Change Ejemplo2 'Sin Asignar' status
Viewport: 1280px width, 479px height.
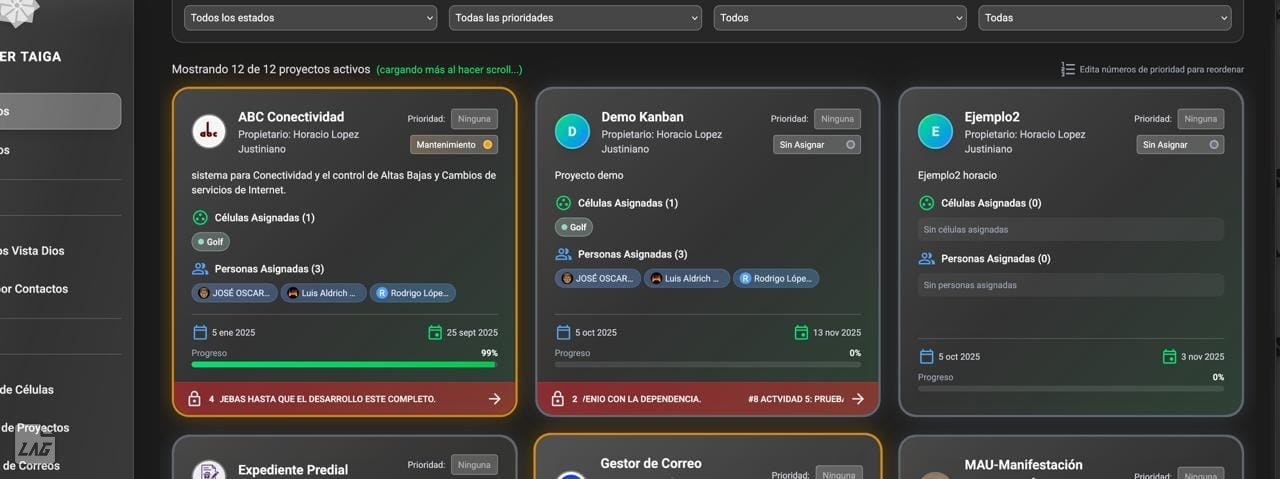(1180, 145)
